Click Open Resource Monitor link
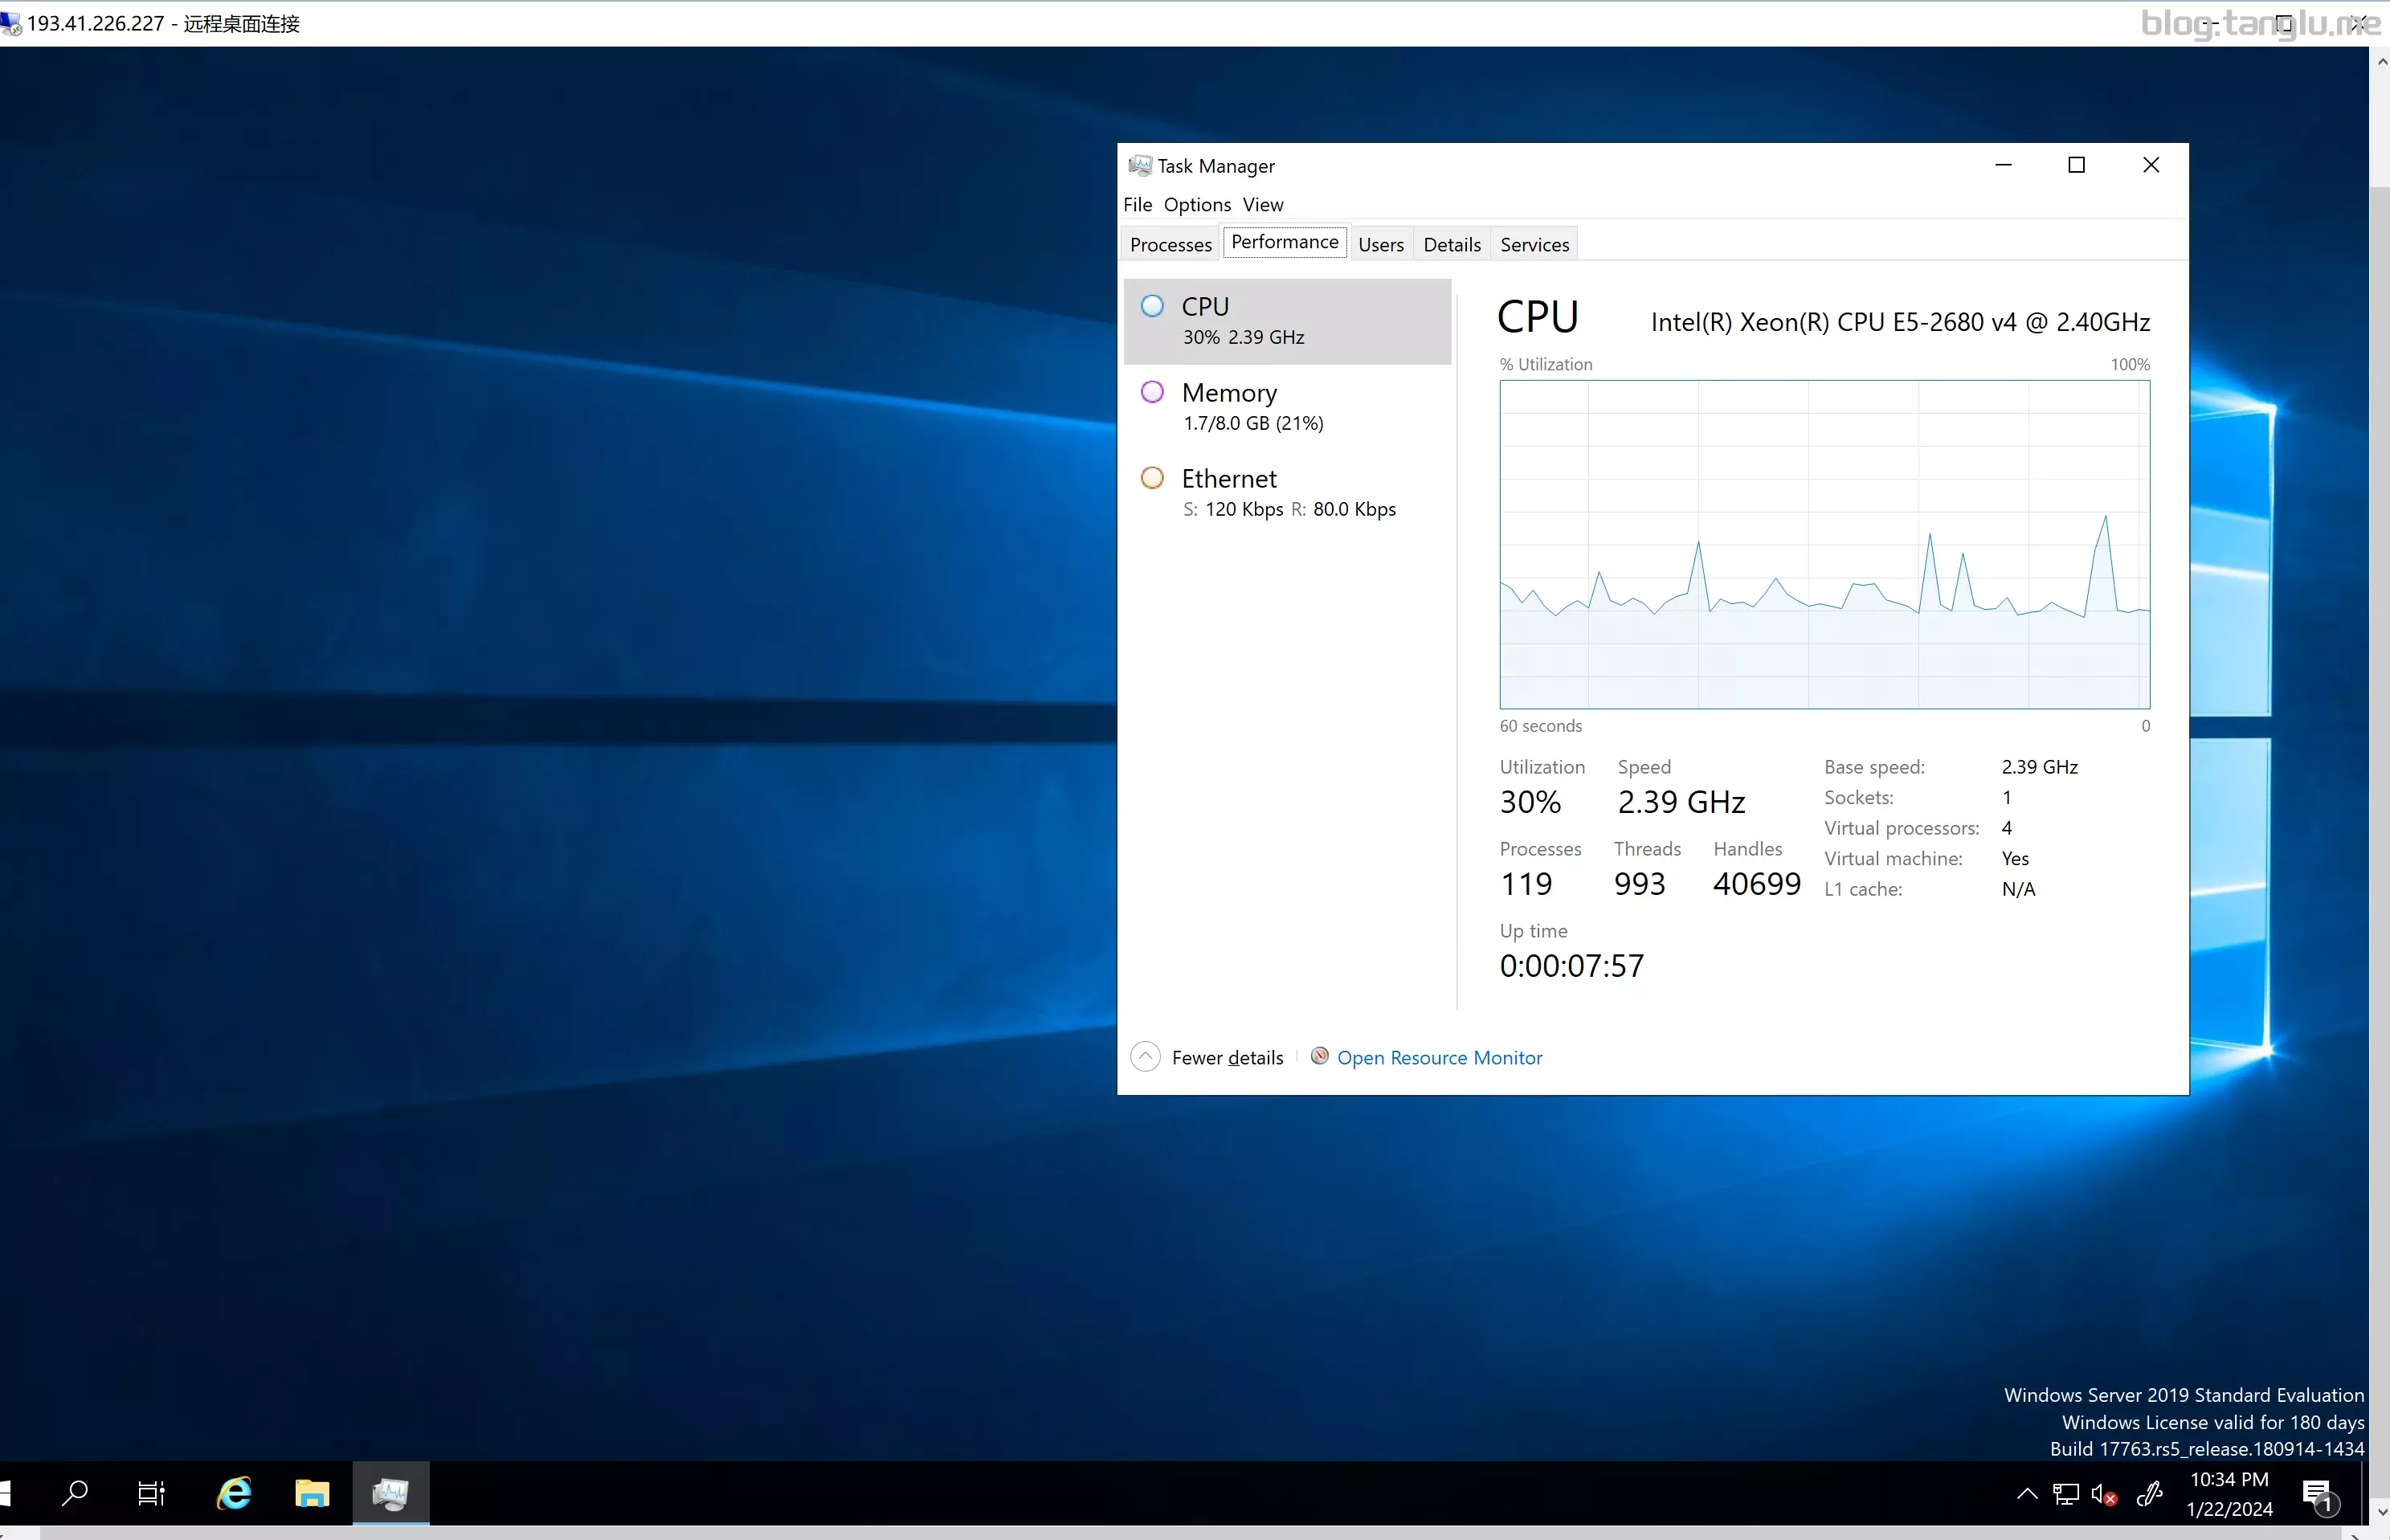Screen dimensions: 2390x1540 pyautogui.click(x=1439, y=1057)
